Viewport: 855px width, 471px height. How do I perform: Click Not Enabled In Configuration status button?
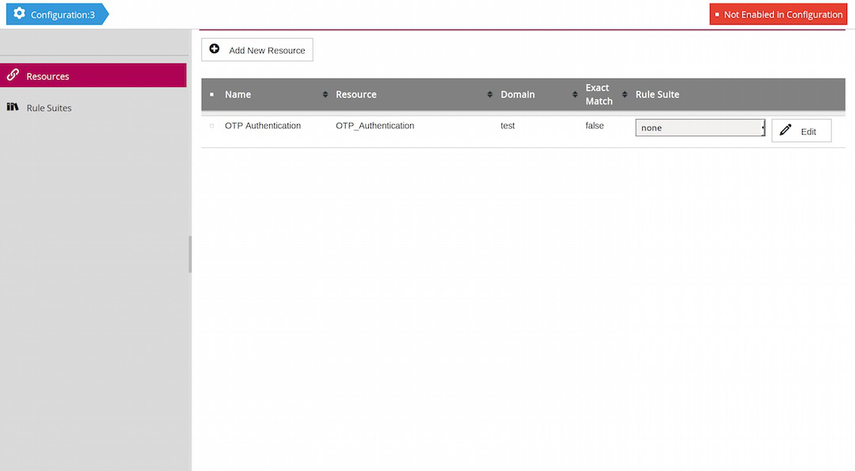(778, 15)
